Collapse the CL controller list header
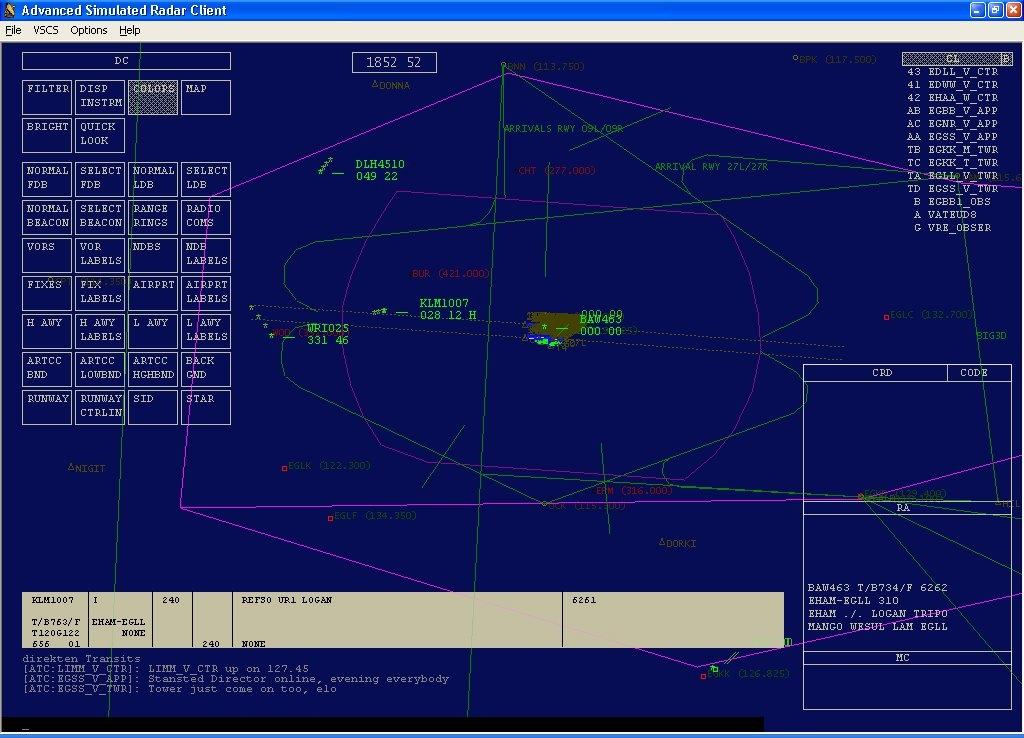This screenshot has height=738, width=1024. coord(951,59)
